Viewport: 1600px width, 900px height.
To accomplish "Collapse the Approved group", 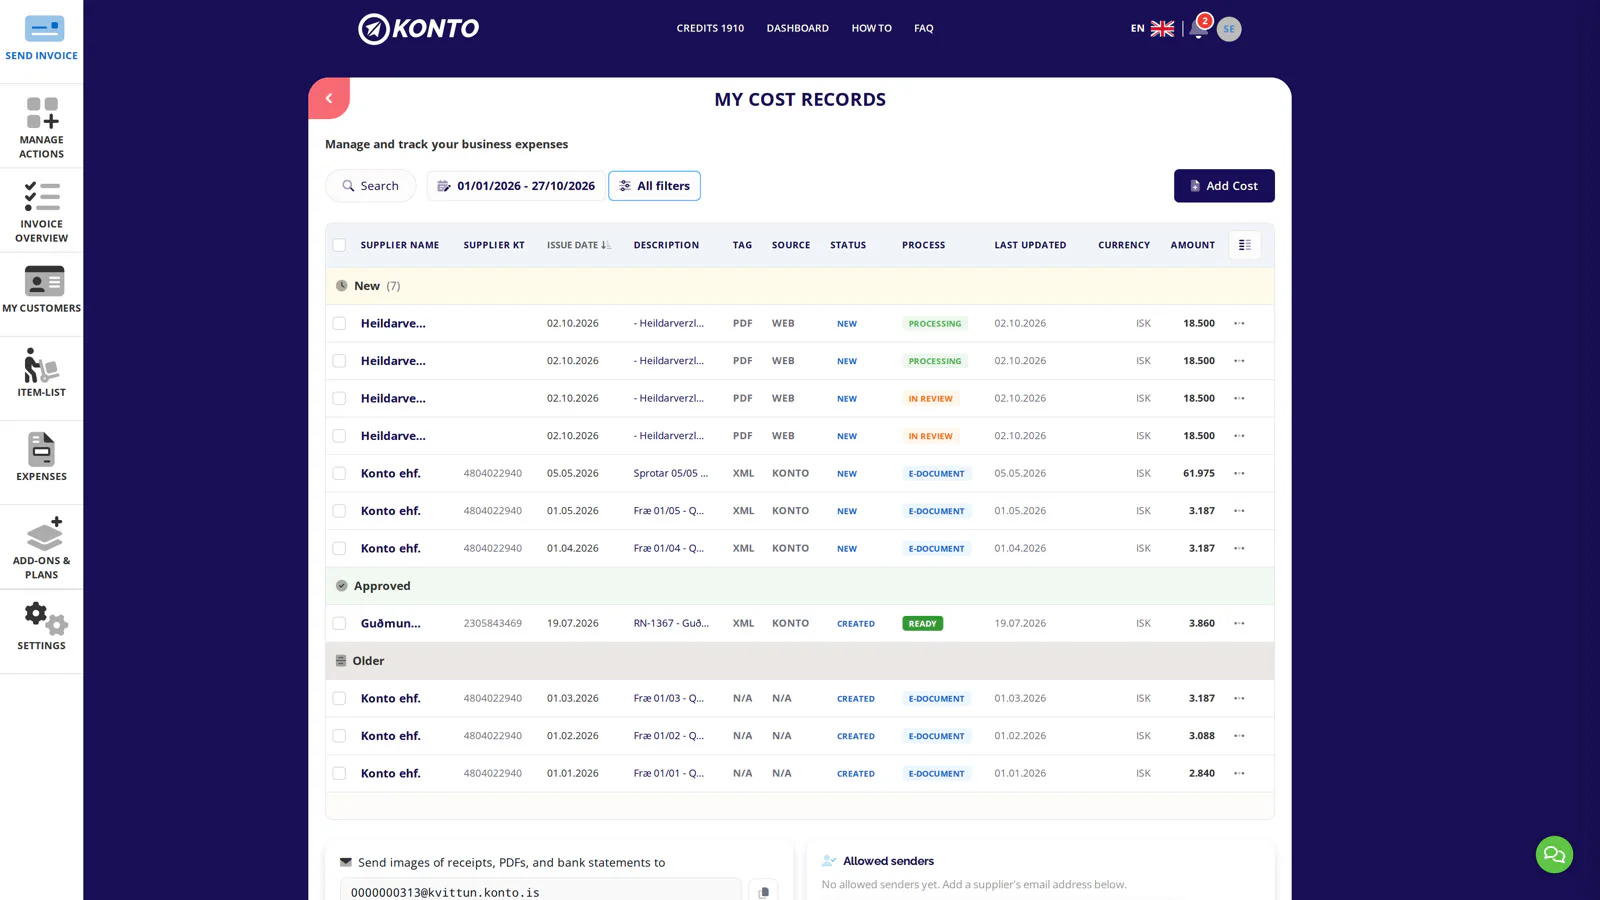I will coord(800,586).
